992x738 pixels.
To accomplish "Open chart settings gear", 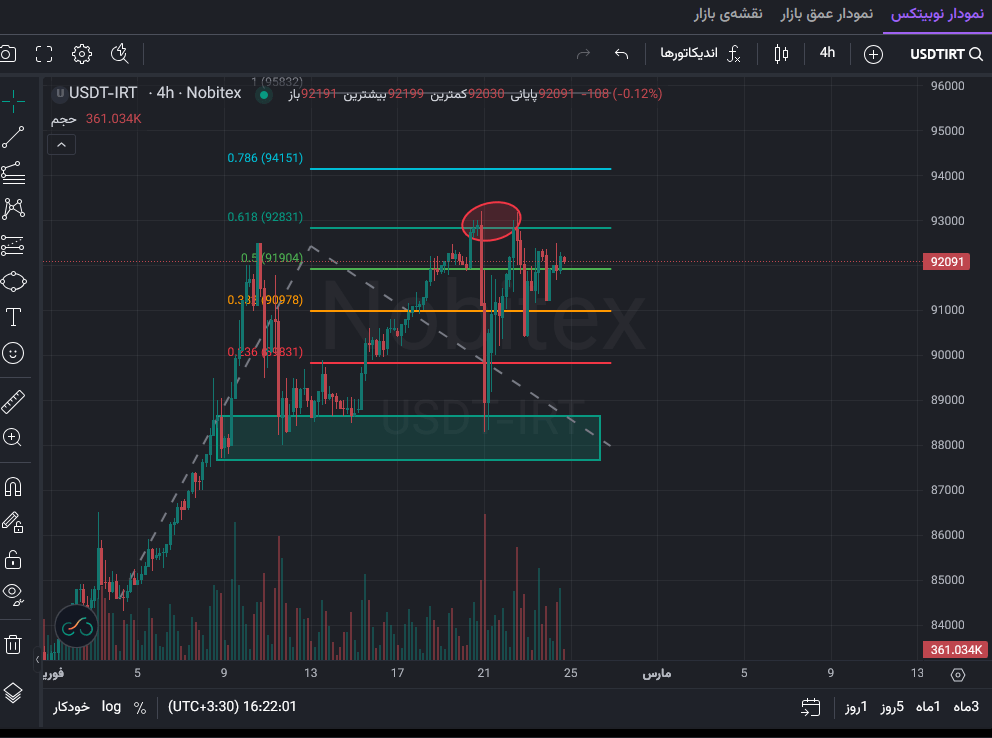I will click(82, 54).
